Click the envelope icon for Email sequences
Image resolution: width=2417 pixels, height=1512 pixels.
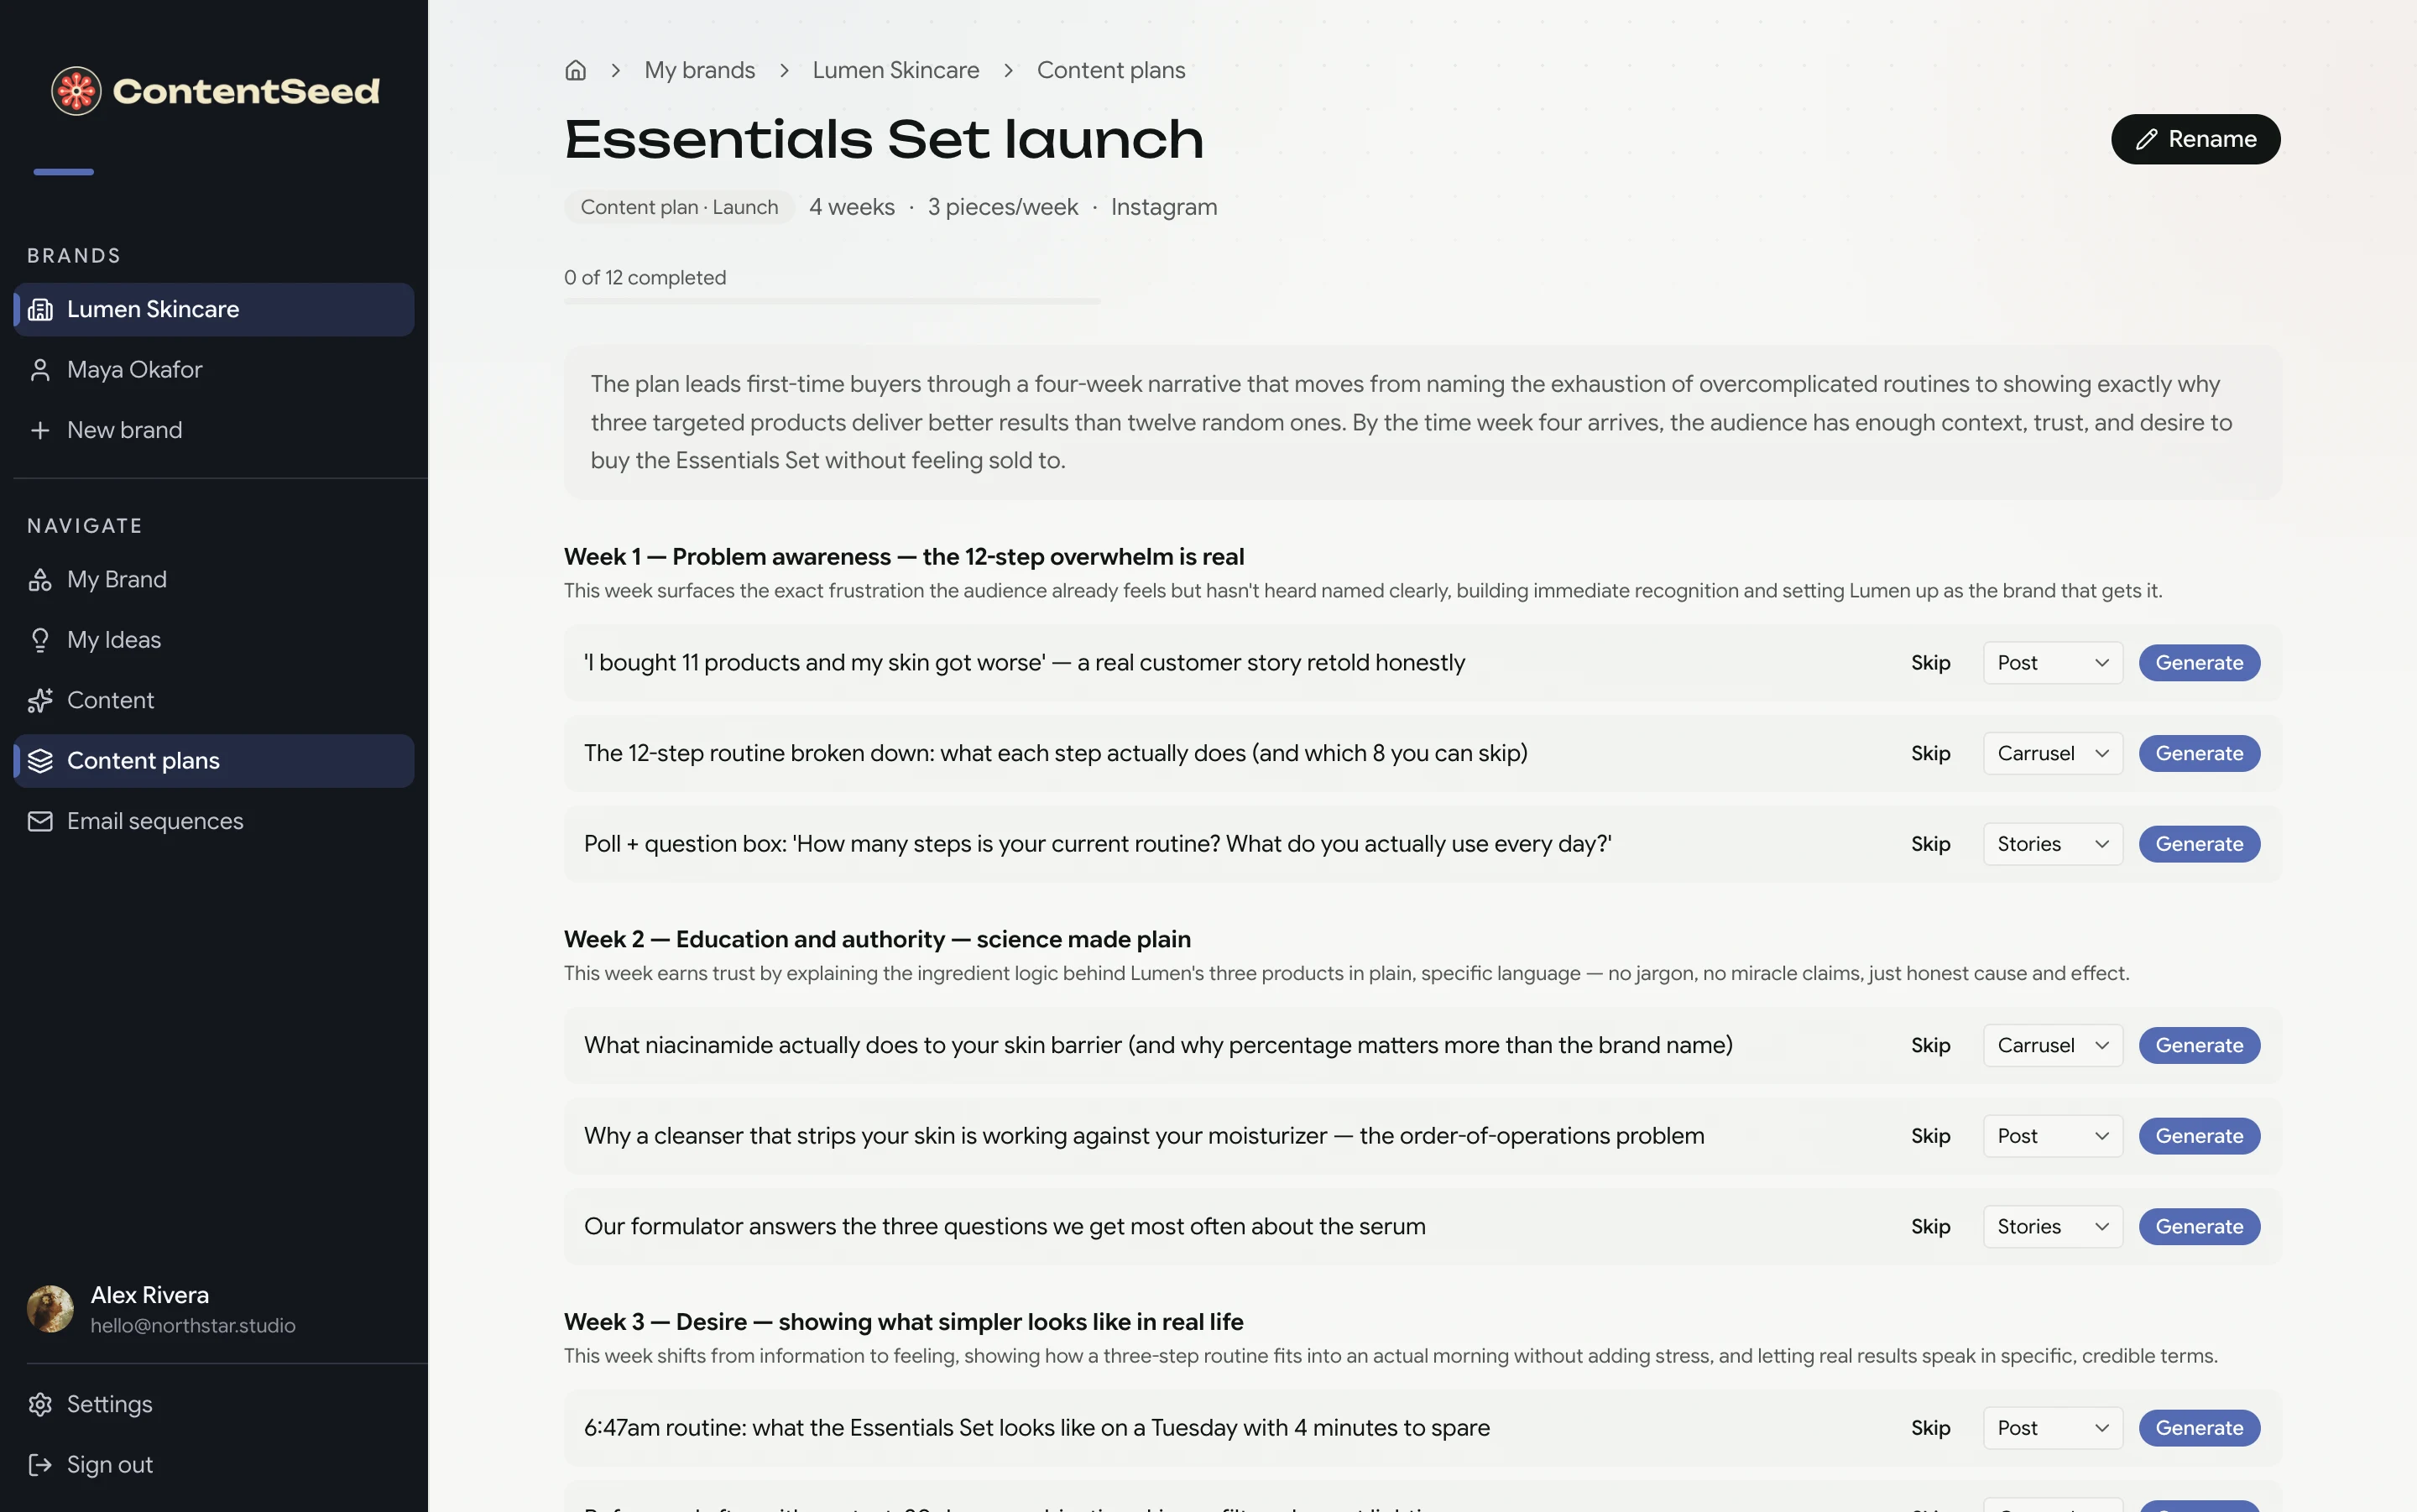tap(40, 821)
